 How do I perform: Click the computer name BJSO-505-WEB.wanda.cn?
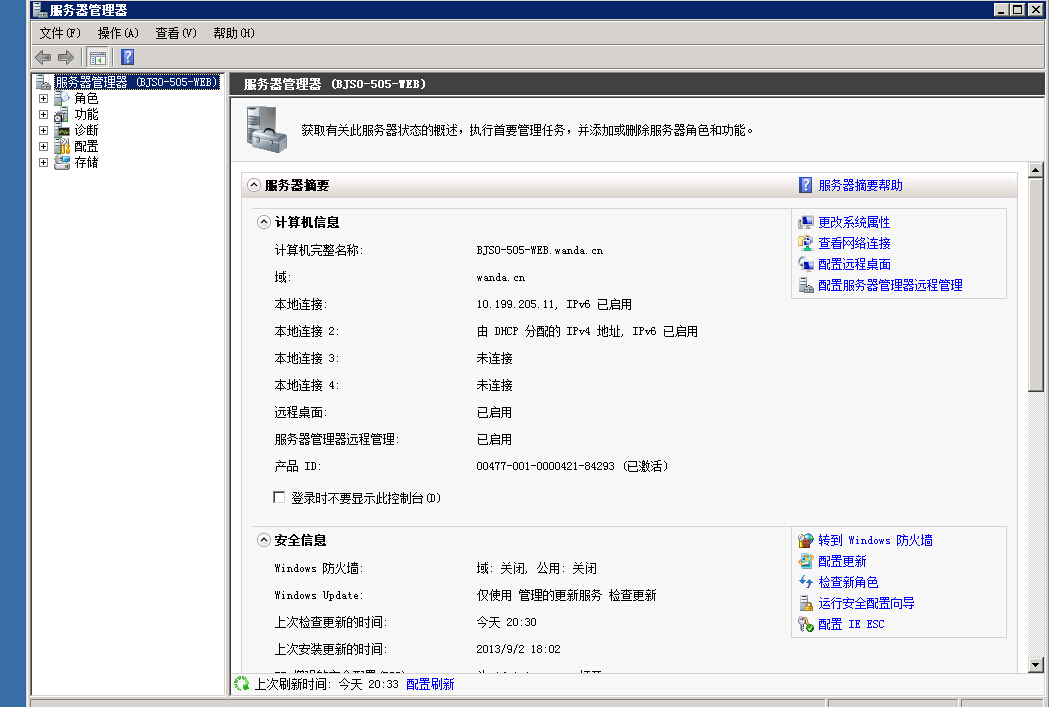[539, 251]
